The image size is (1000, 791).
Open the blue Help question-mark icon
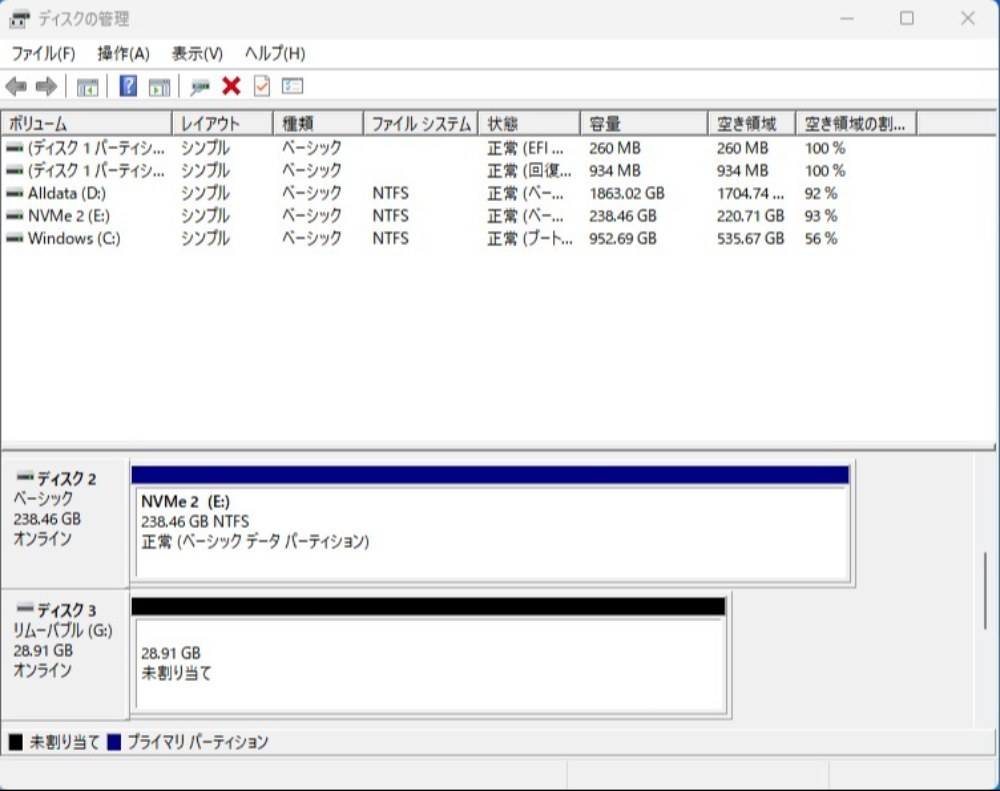tap(128, 86)
